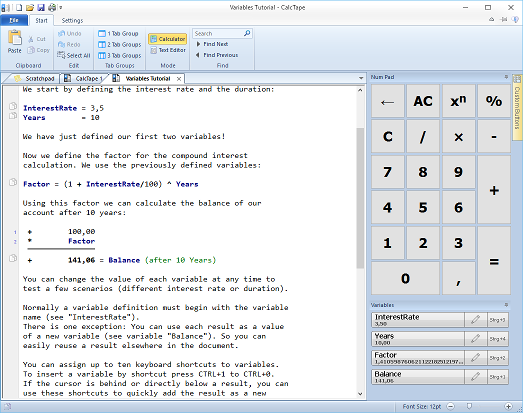Click Cut in the Clipboard group
This screenshot has width=523, height=413.
(37, 39)
